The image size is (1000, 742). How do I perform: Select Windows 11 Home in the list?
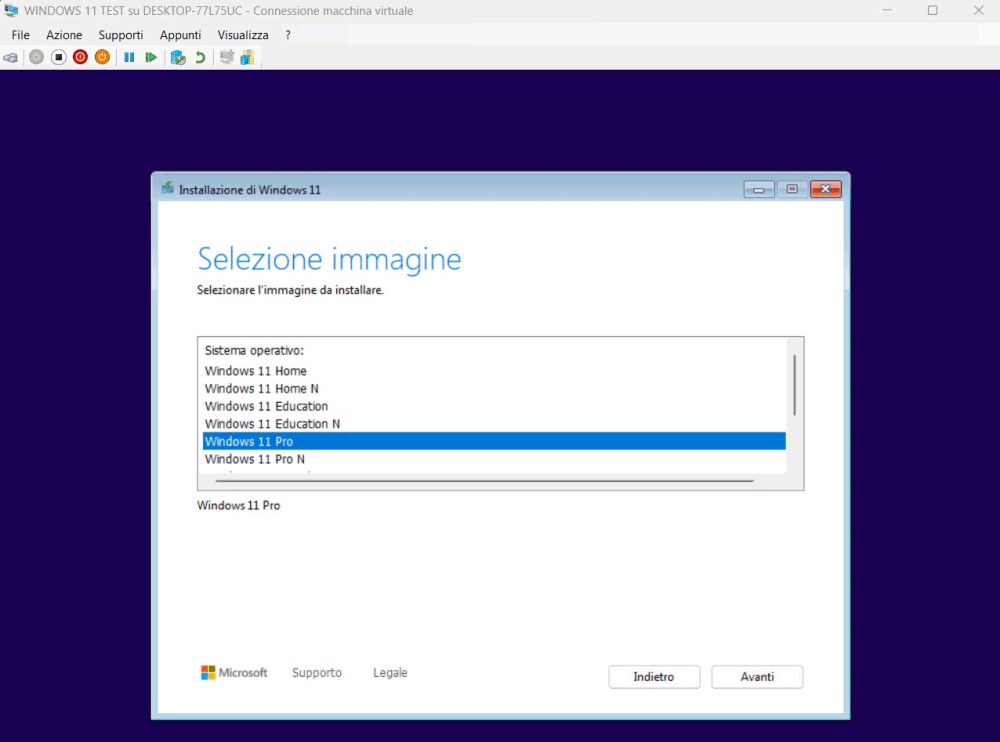coord(494,371)
